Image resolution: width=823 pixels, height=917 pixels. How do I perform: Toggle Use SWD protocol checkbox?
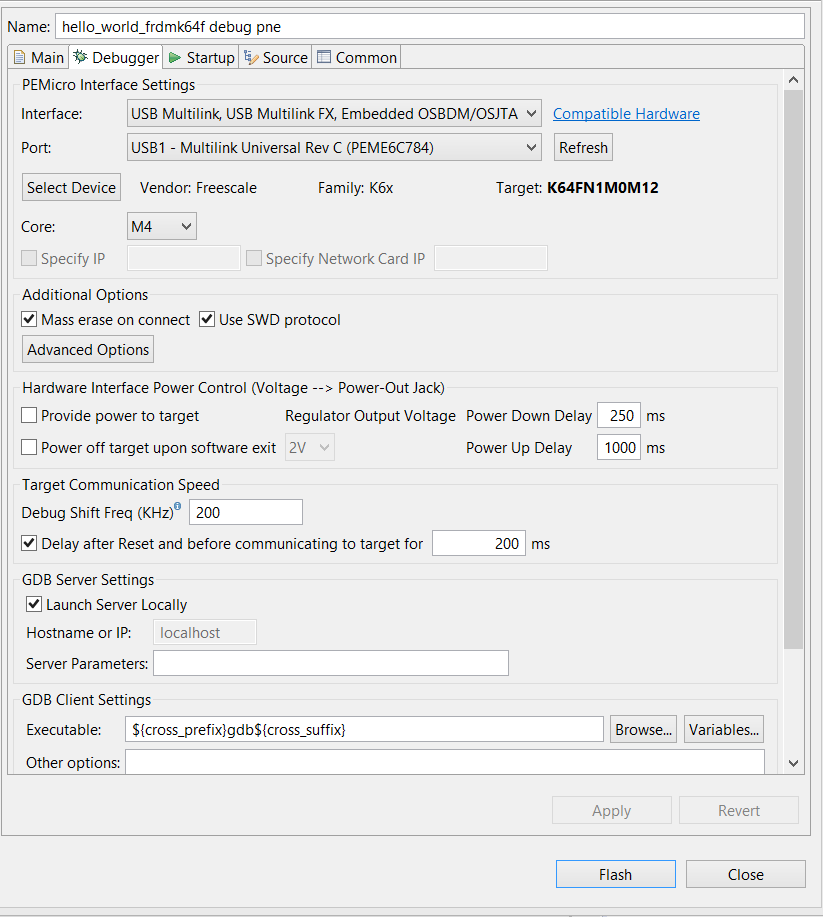pyautogui.click(x=208, y=320)
